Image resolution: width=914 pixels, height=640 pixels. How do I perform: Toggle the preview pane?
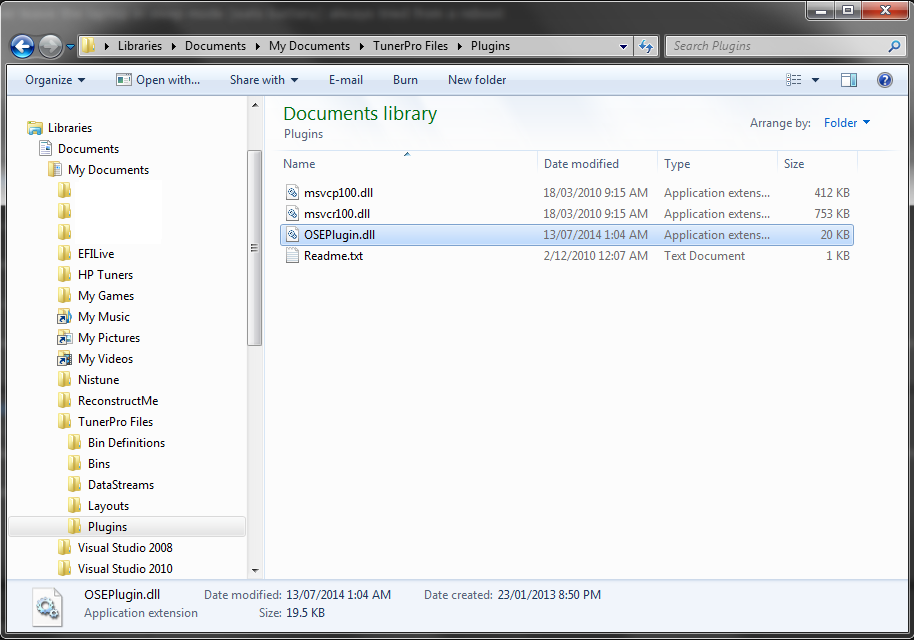click(849, 80)
